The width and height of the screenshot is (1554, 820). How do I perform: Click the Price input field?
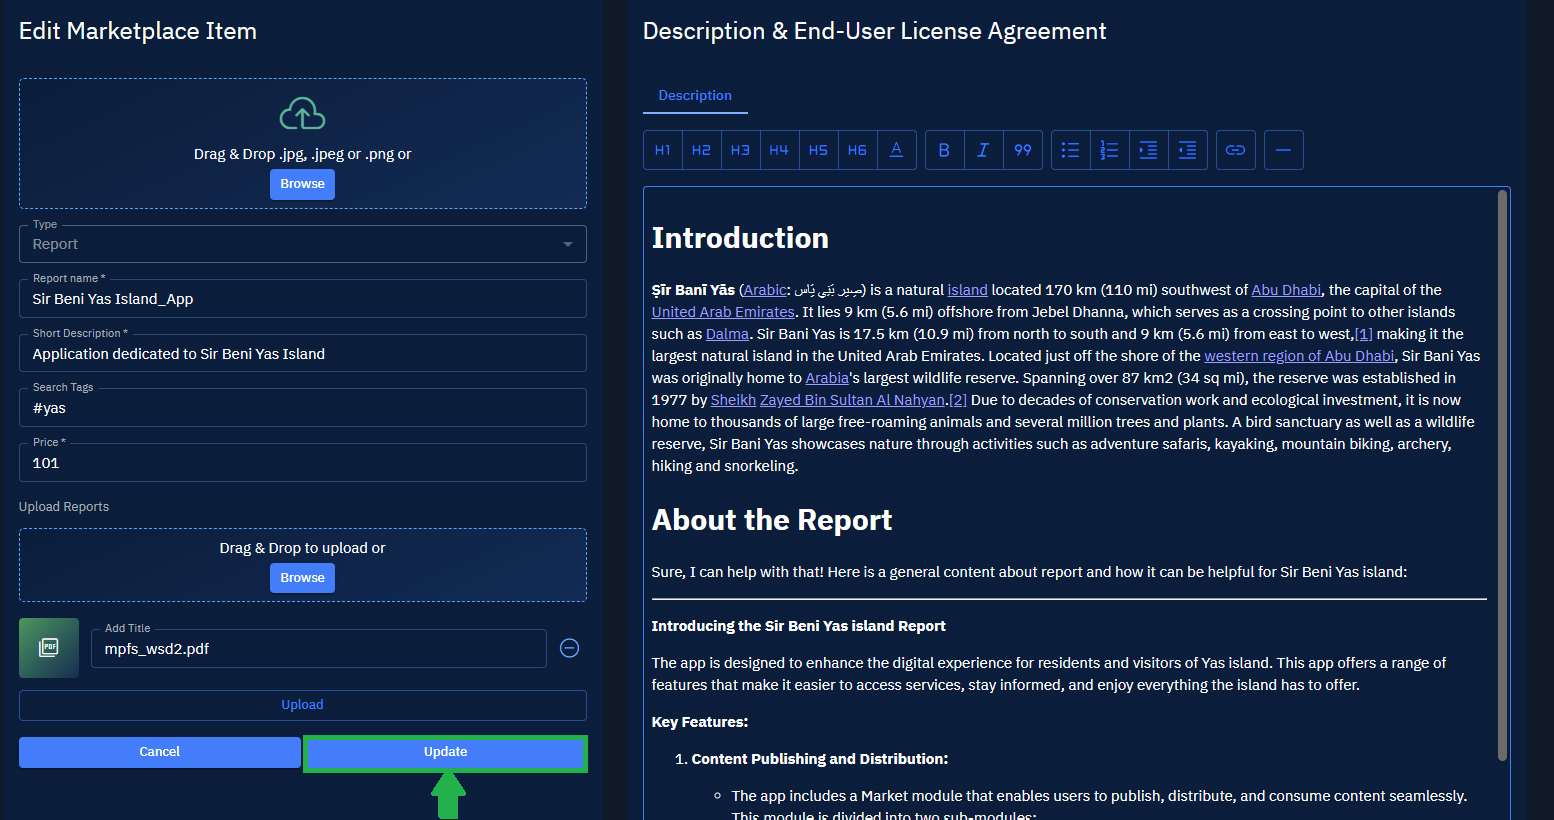click(302, 463)
